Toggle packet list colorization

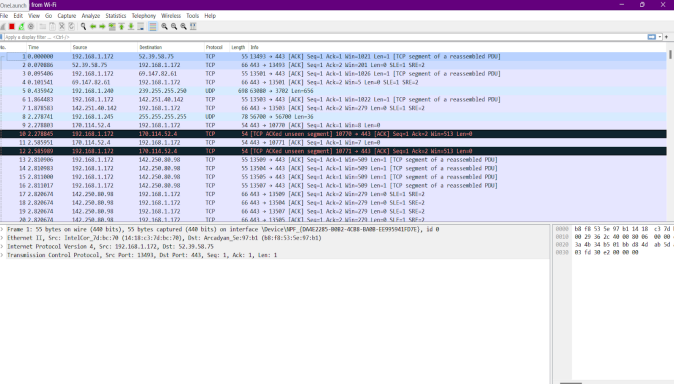tap(153, 27)
